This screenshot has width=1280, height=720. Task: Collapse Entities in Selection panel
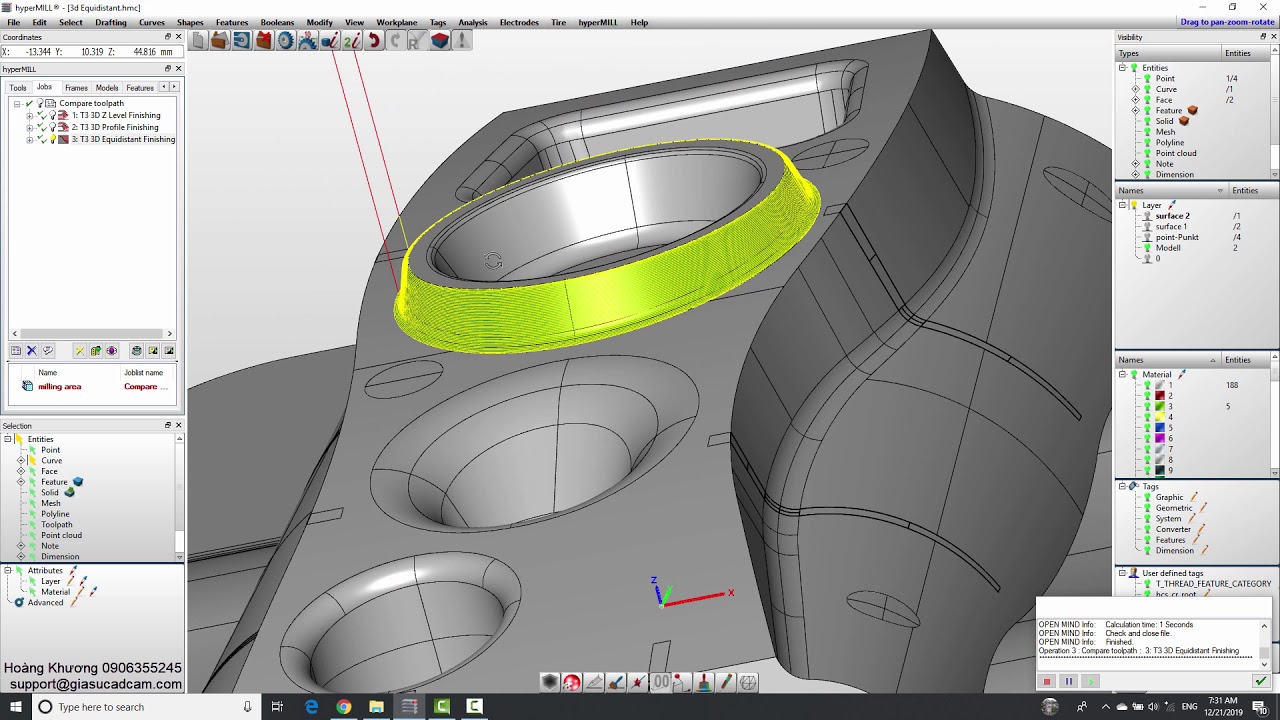pos(8,439)
